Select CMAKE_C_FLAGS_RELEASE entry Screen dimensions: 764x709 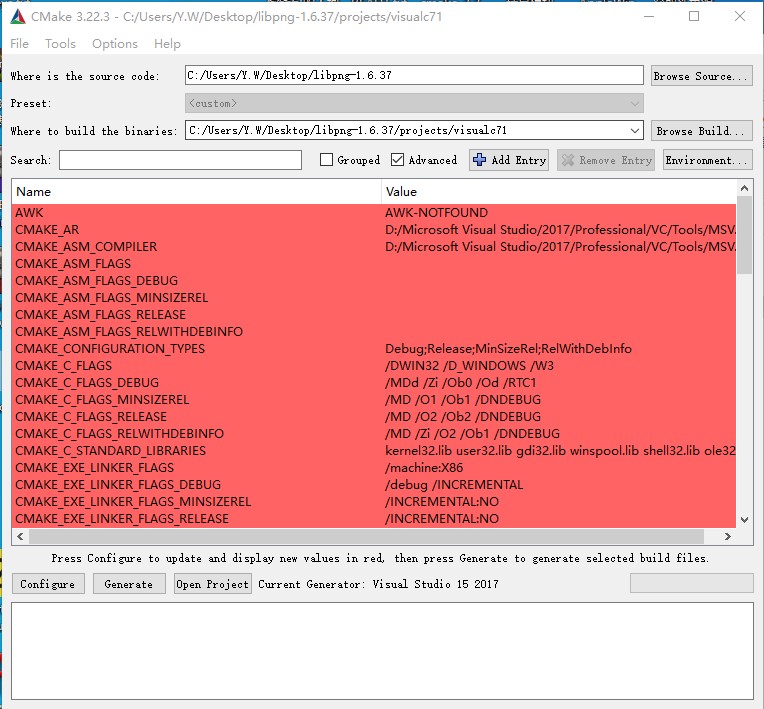(91, 417)
